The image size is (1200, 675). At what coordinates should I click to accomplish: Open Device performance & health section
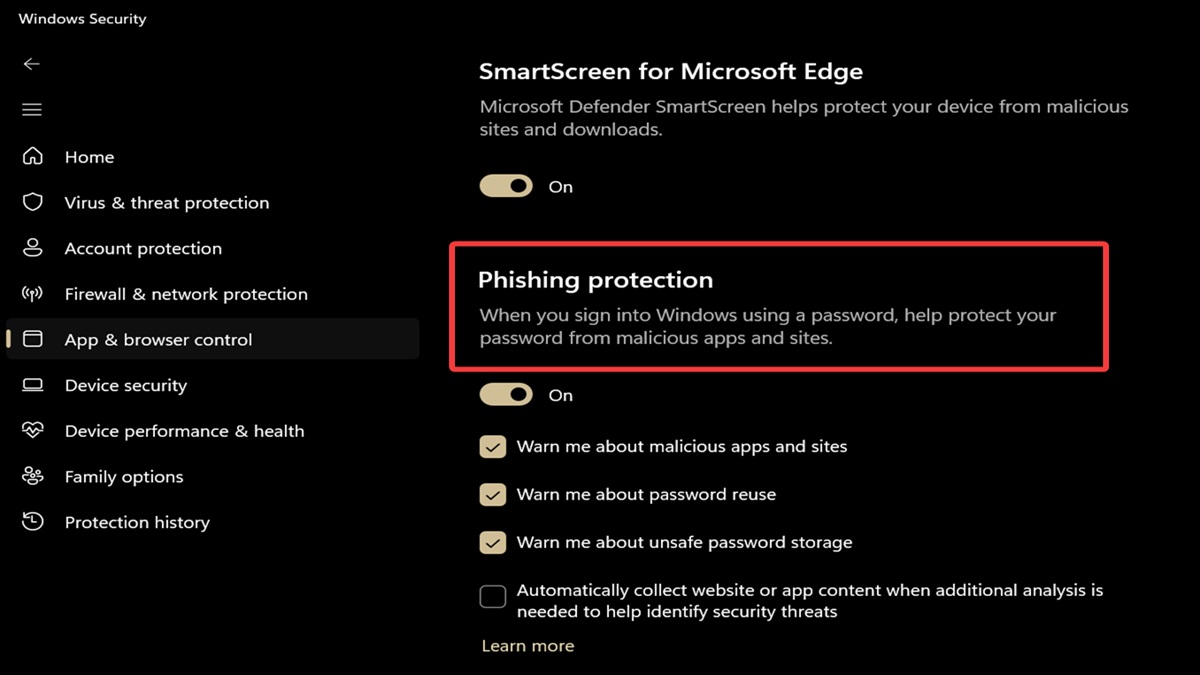point(184,431)
